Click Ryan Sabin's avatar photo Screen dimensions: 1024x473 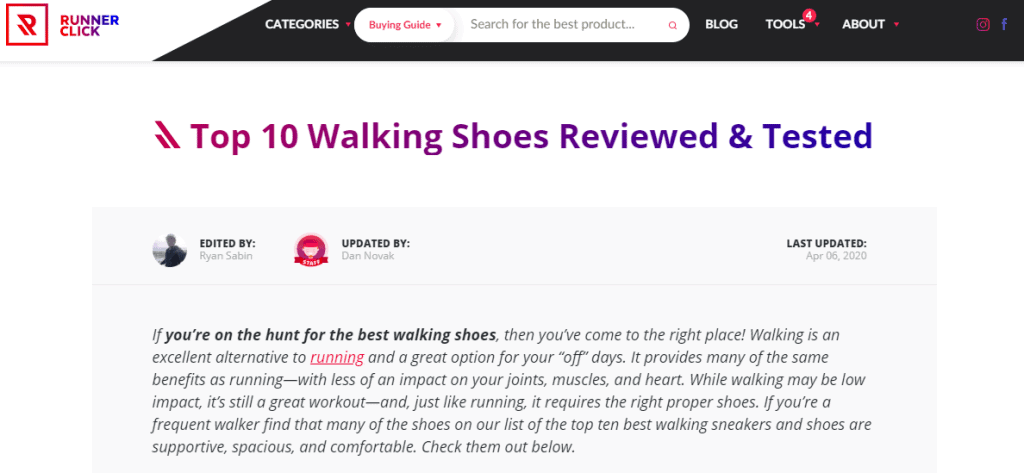[x=170, y=249]
